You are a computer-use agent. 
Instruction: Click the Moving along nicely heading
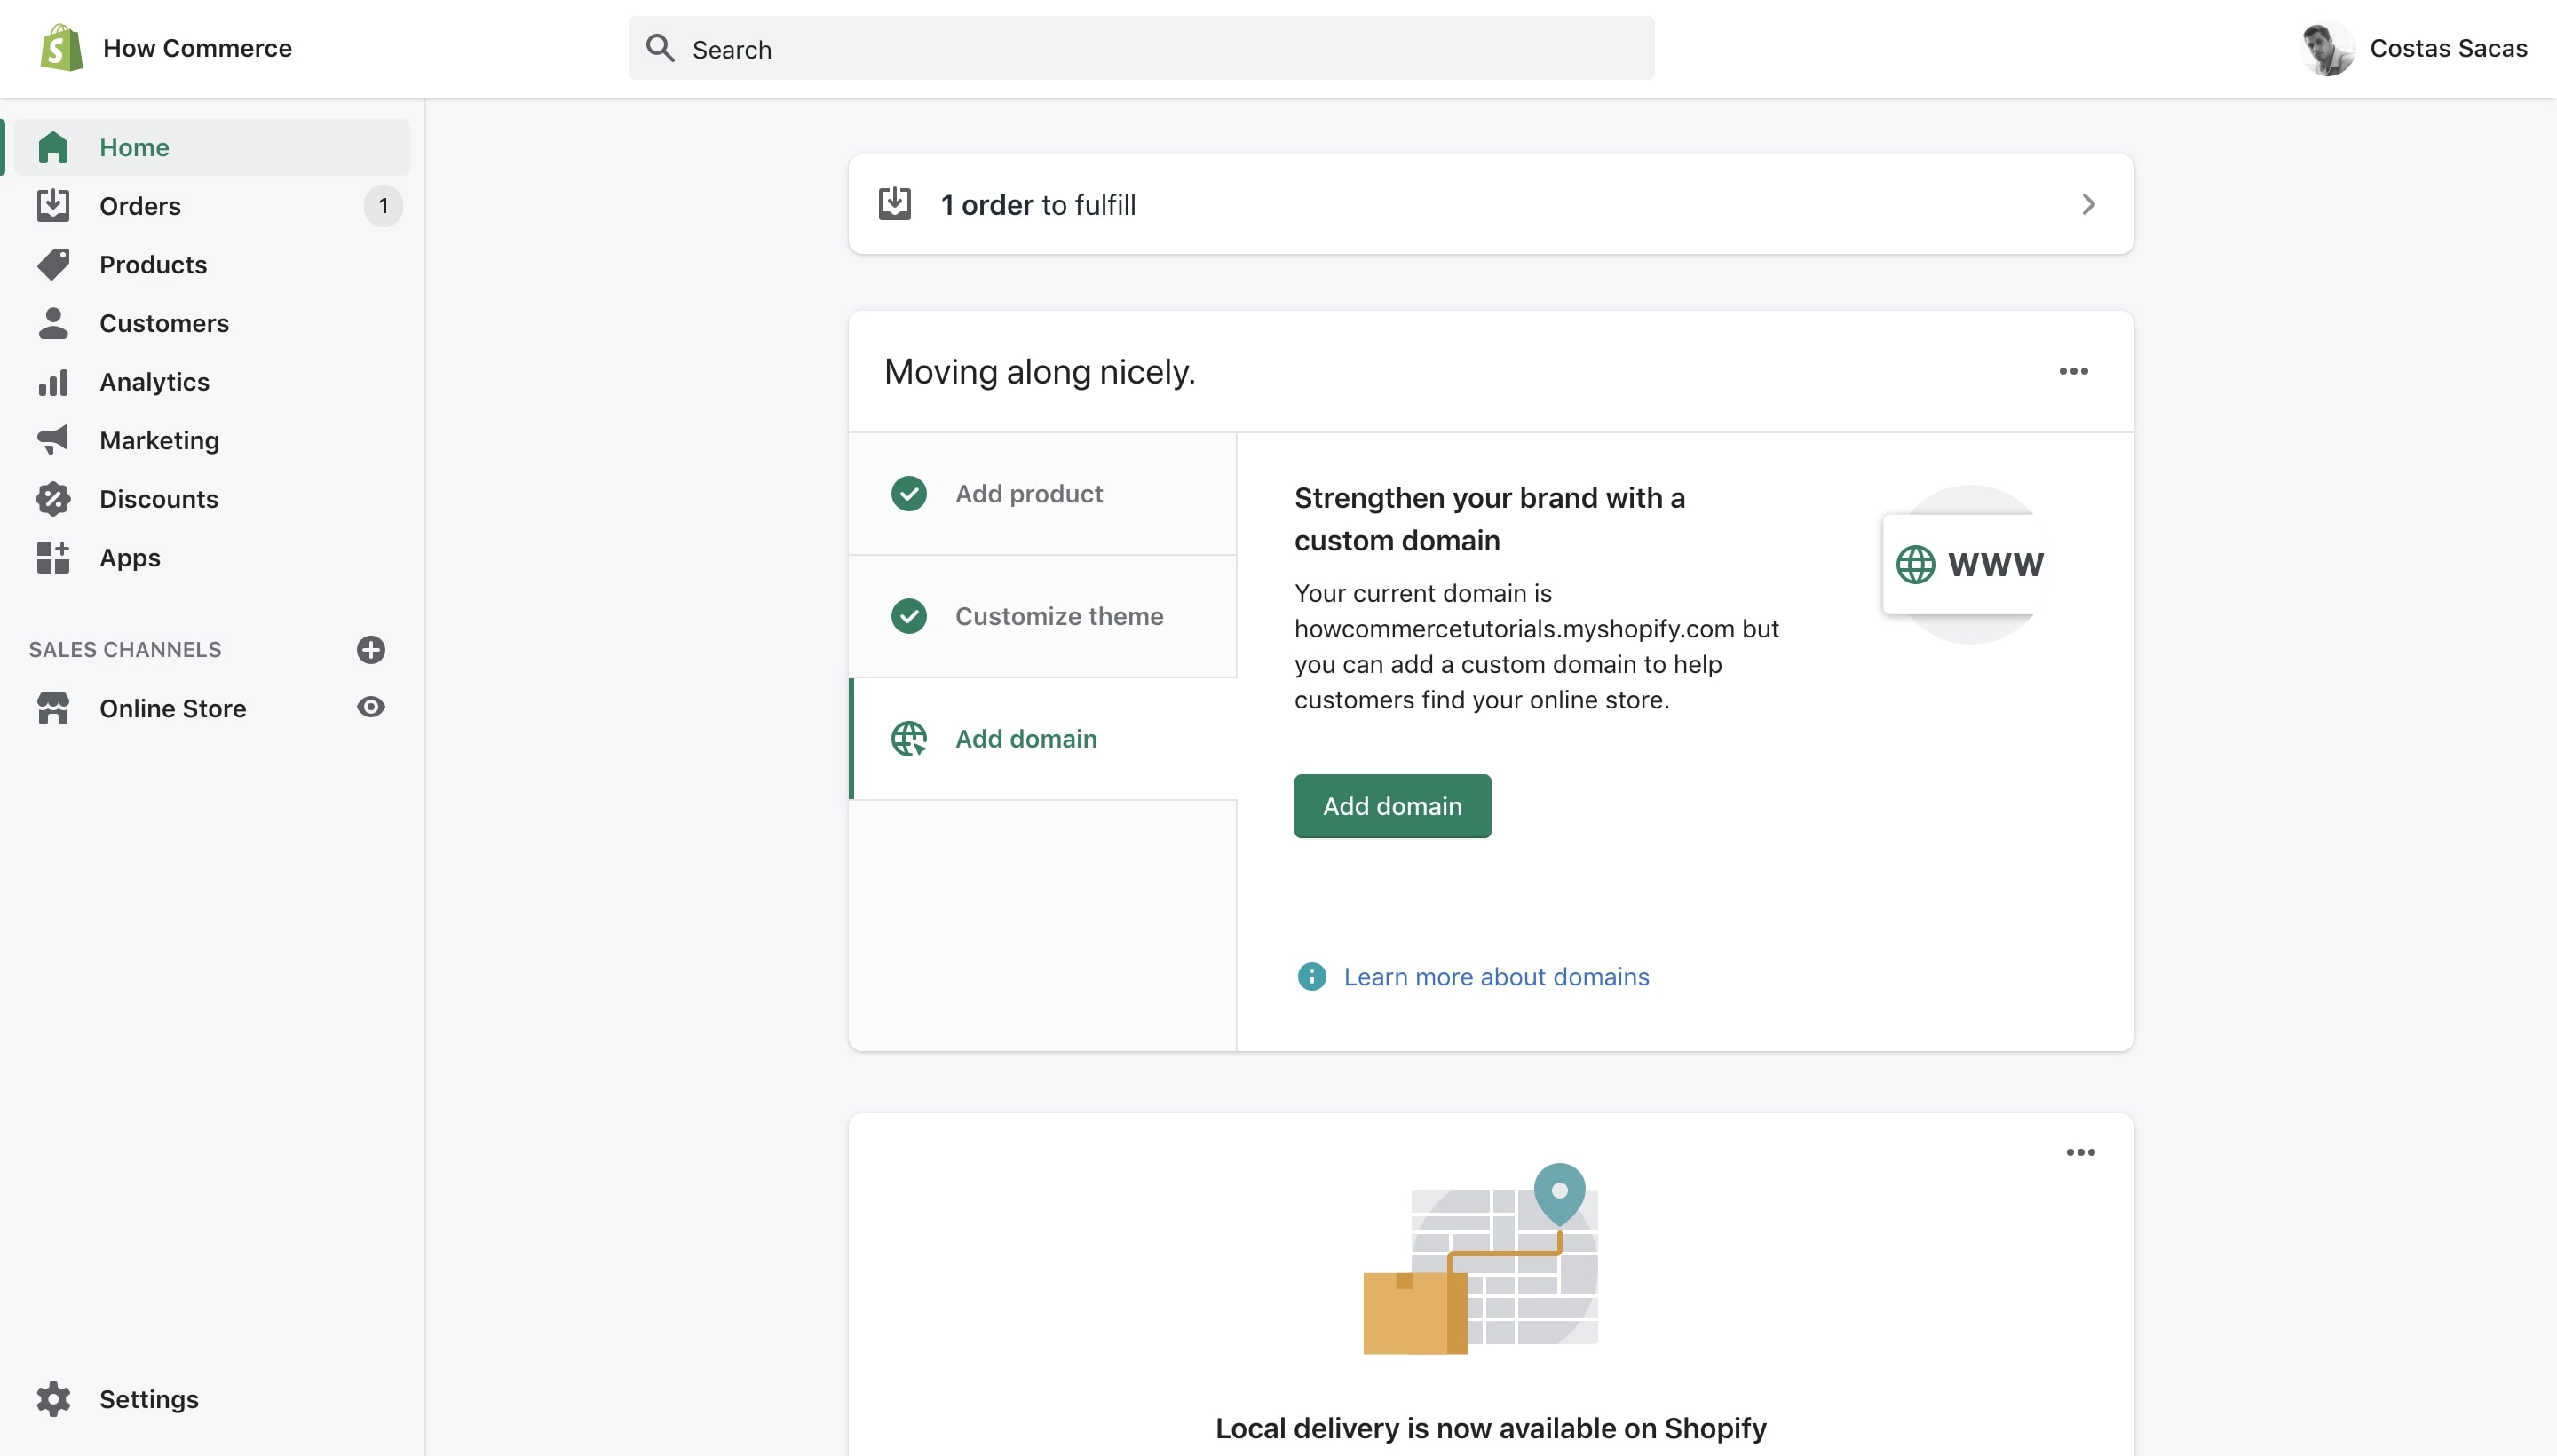(x=1039, y=371)
